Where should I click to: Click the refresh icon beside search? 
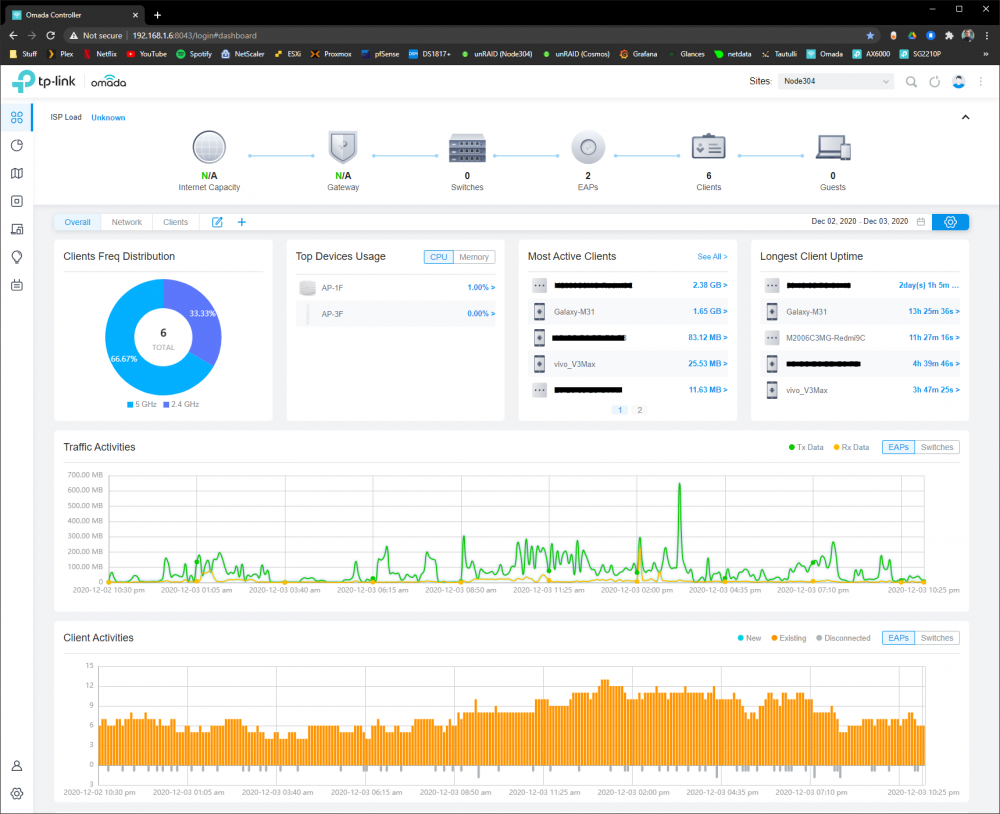934,82
